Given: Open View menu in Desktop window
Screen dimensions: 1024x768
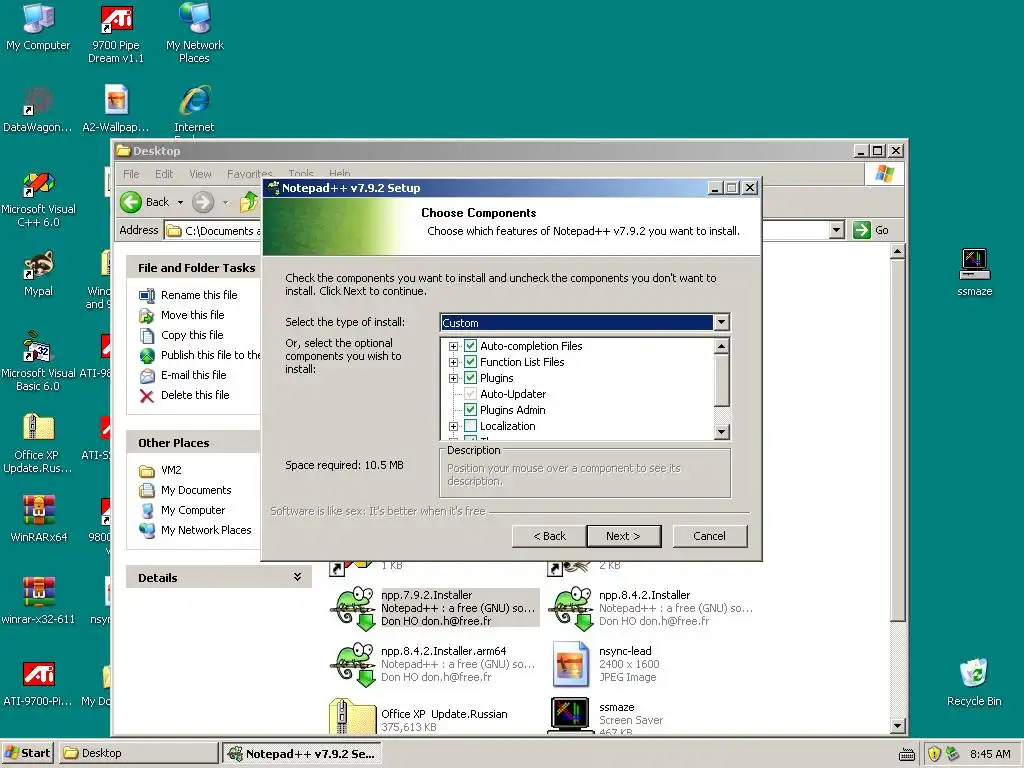Looking at the screenshot, I should [200, 174].
